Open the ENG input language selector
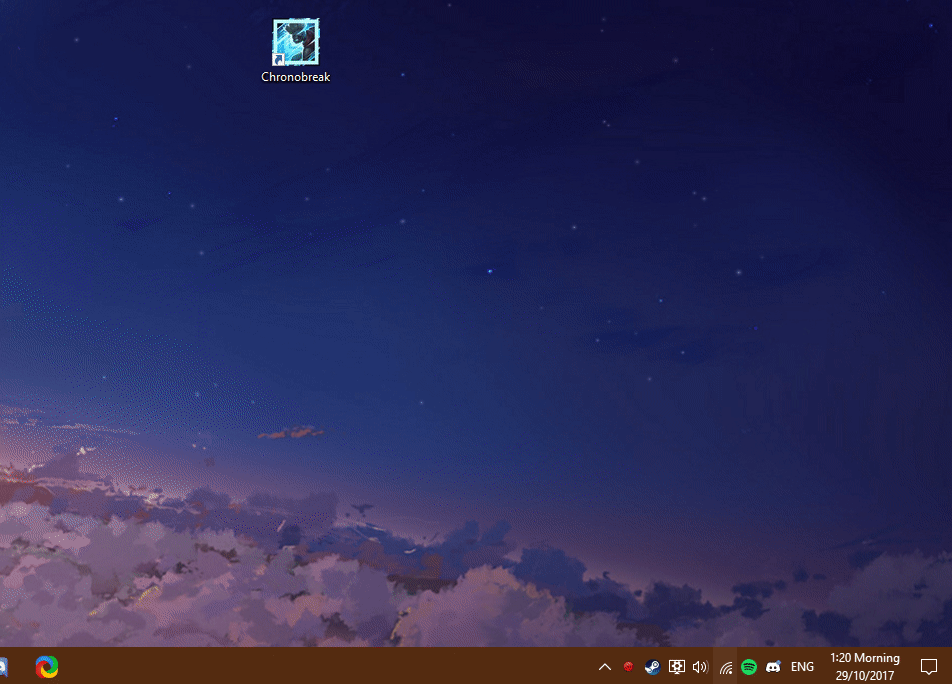The image size is (952, 684). [802, 667]
